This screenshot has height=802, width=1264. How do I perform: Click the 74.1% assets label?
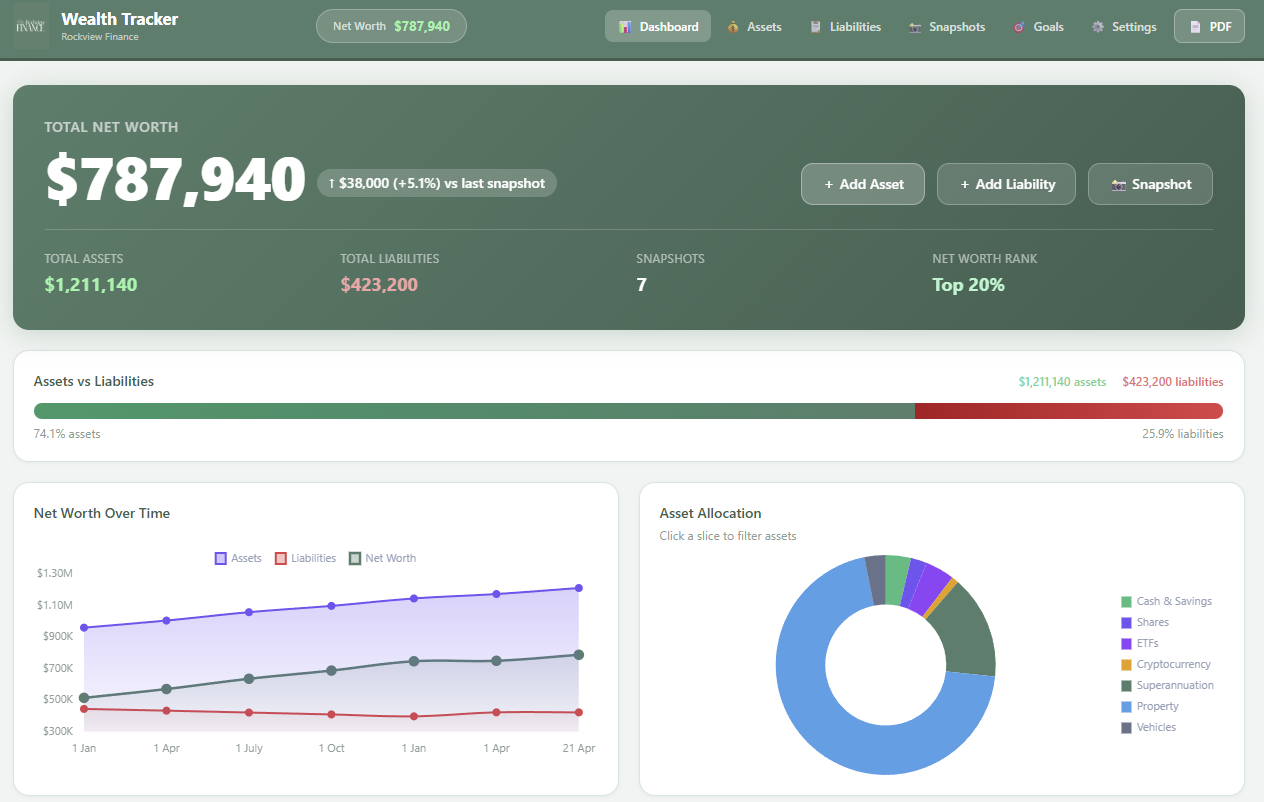click(x=67, y=434)
